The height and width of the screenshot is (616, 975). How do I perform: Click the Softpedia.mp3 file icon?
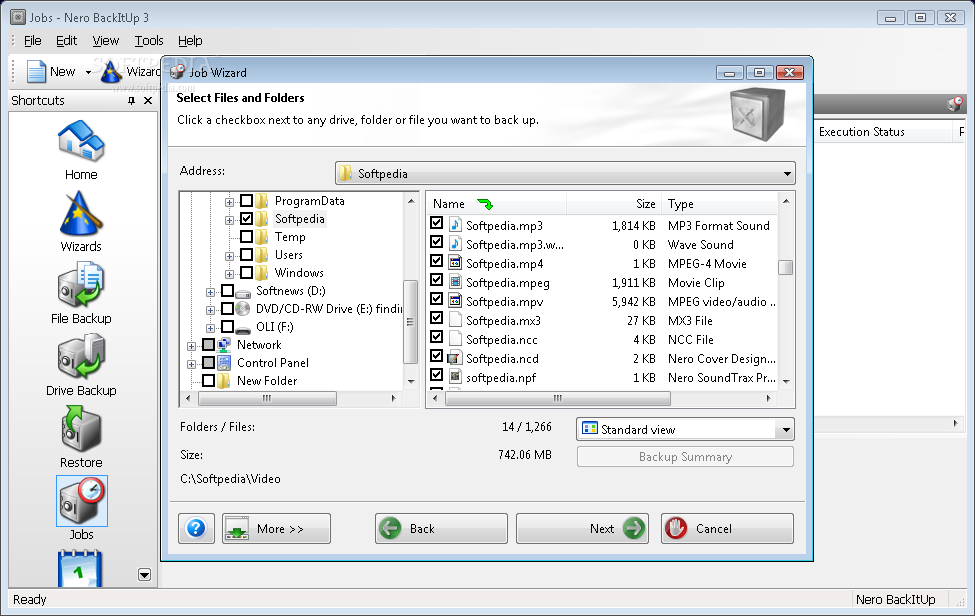[455, 225]
